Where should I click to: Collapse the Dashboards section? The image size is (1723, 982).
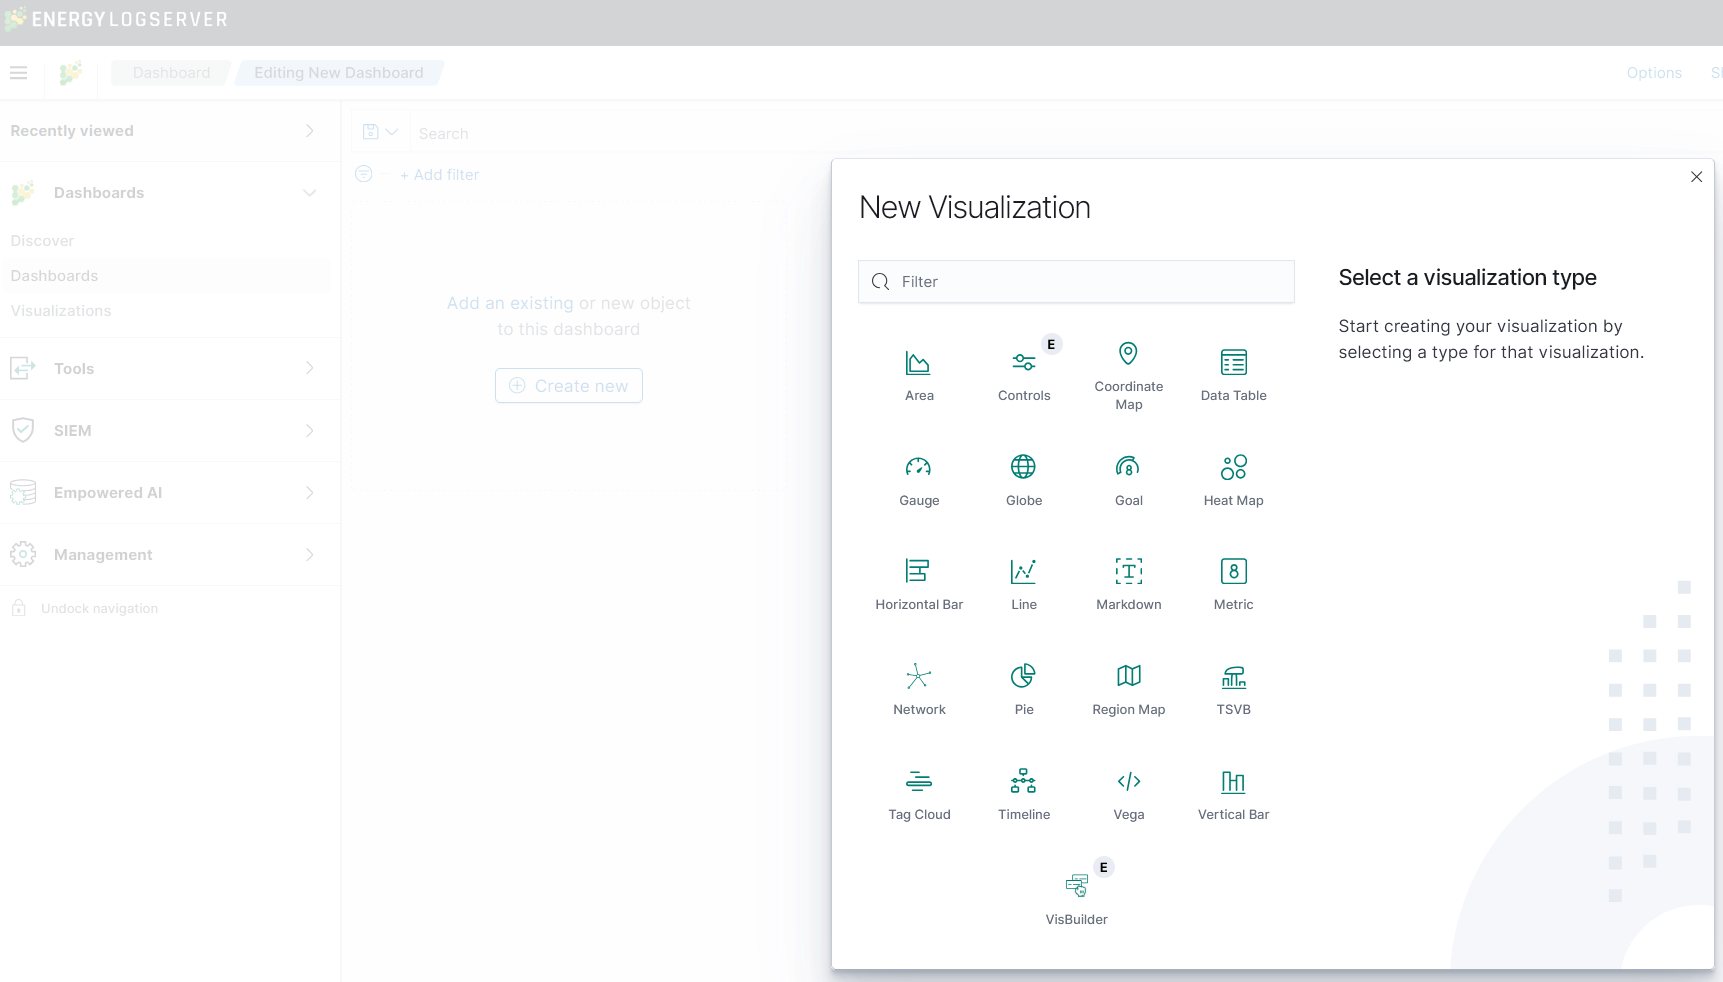309,193
